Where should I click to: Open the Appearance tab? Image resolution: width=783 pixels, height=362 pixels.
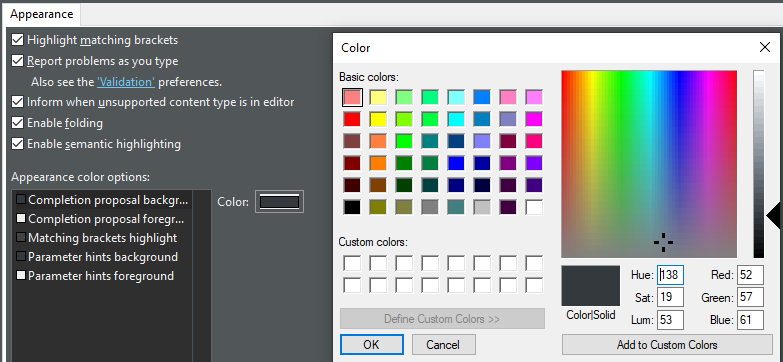pos(41,14)
